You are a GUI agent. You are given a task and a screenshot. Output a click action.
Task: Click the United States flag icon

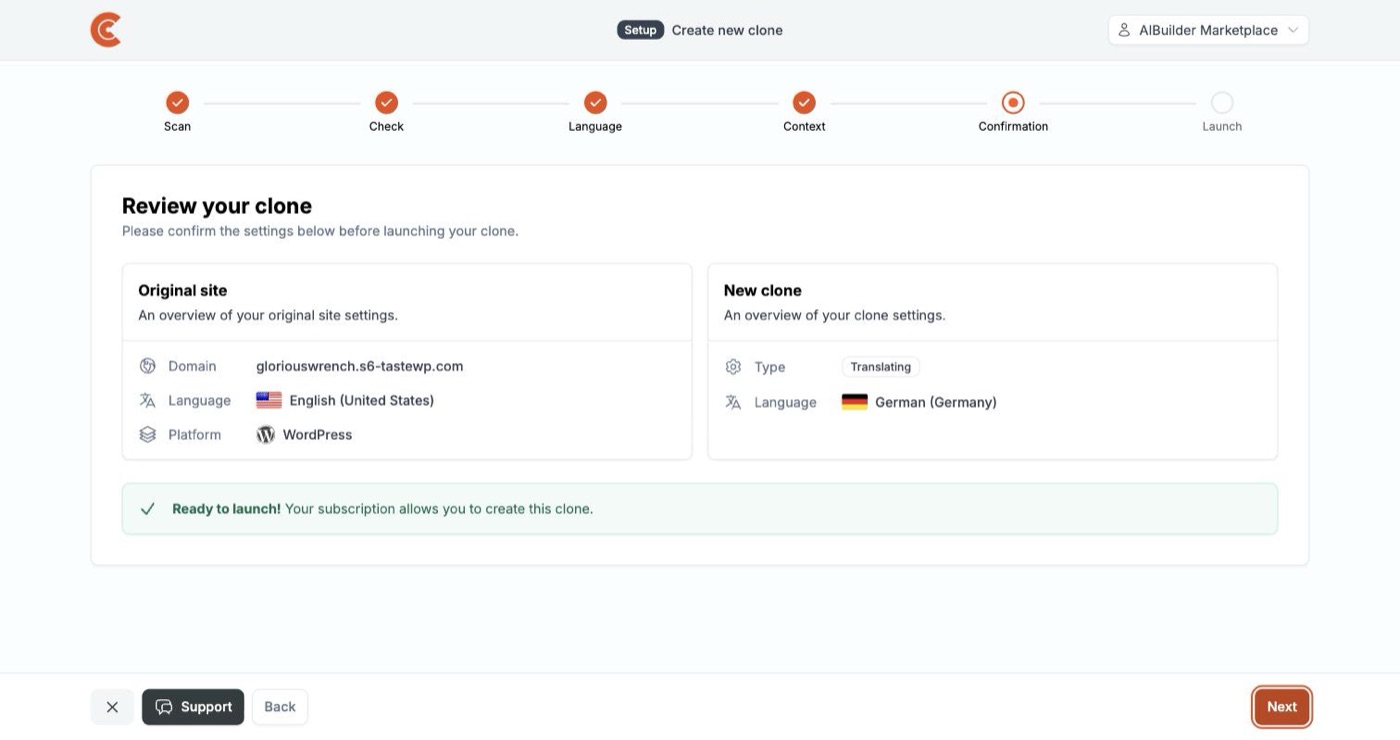coord(269,400)
